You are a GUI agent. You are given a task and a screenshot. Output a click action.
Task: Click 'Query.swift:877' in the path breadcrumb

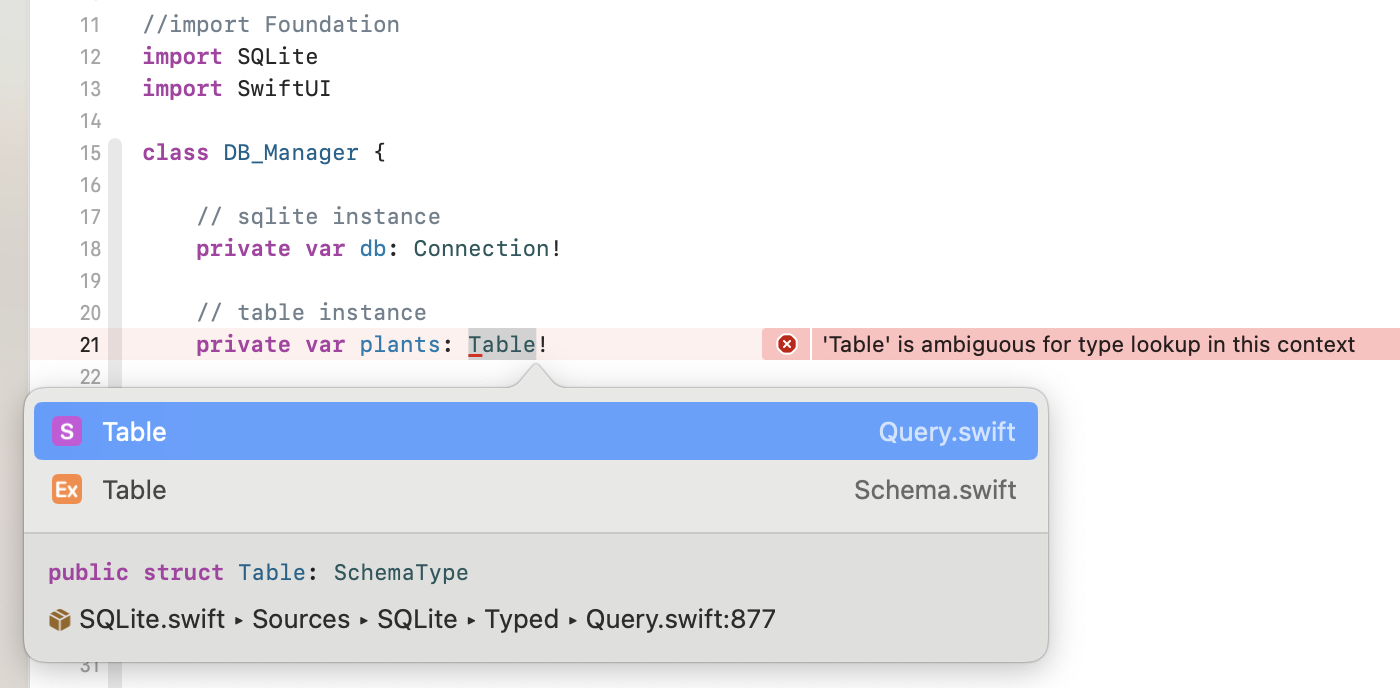[680, 619]
